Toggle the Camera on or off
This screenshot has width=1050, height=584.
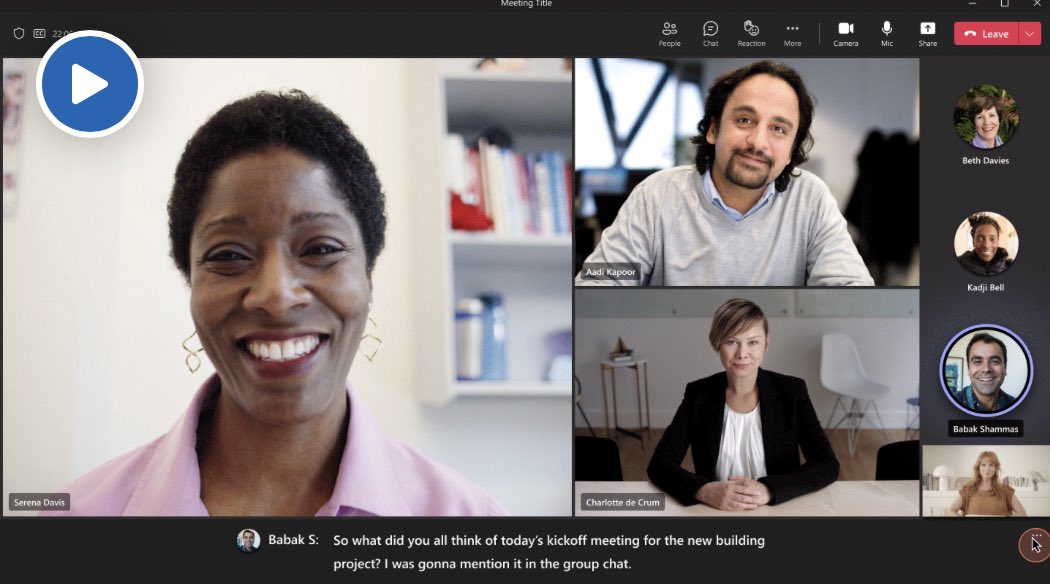coord(846,34)
